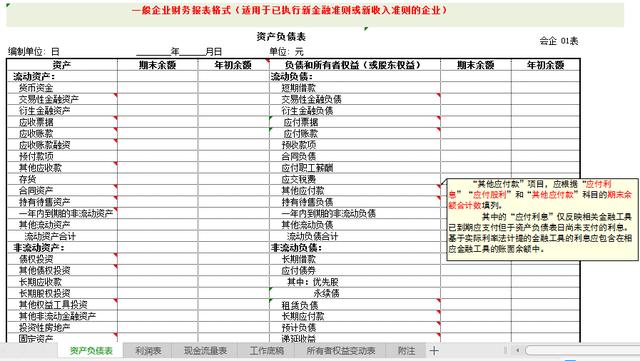640x361 pixels.
Task: Switch to the 附注 sheet tab
Action: [x=406, y=350]
